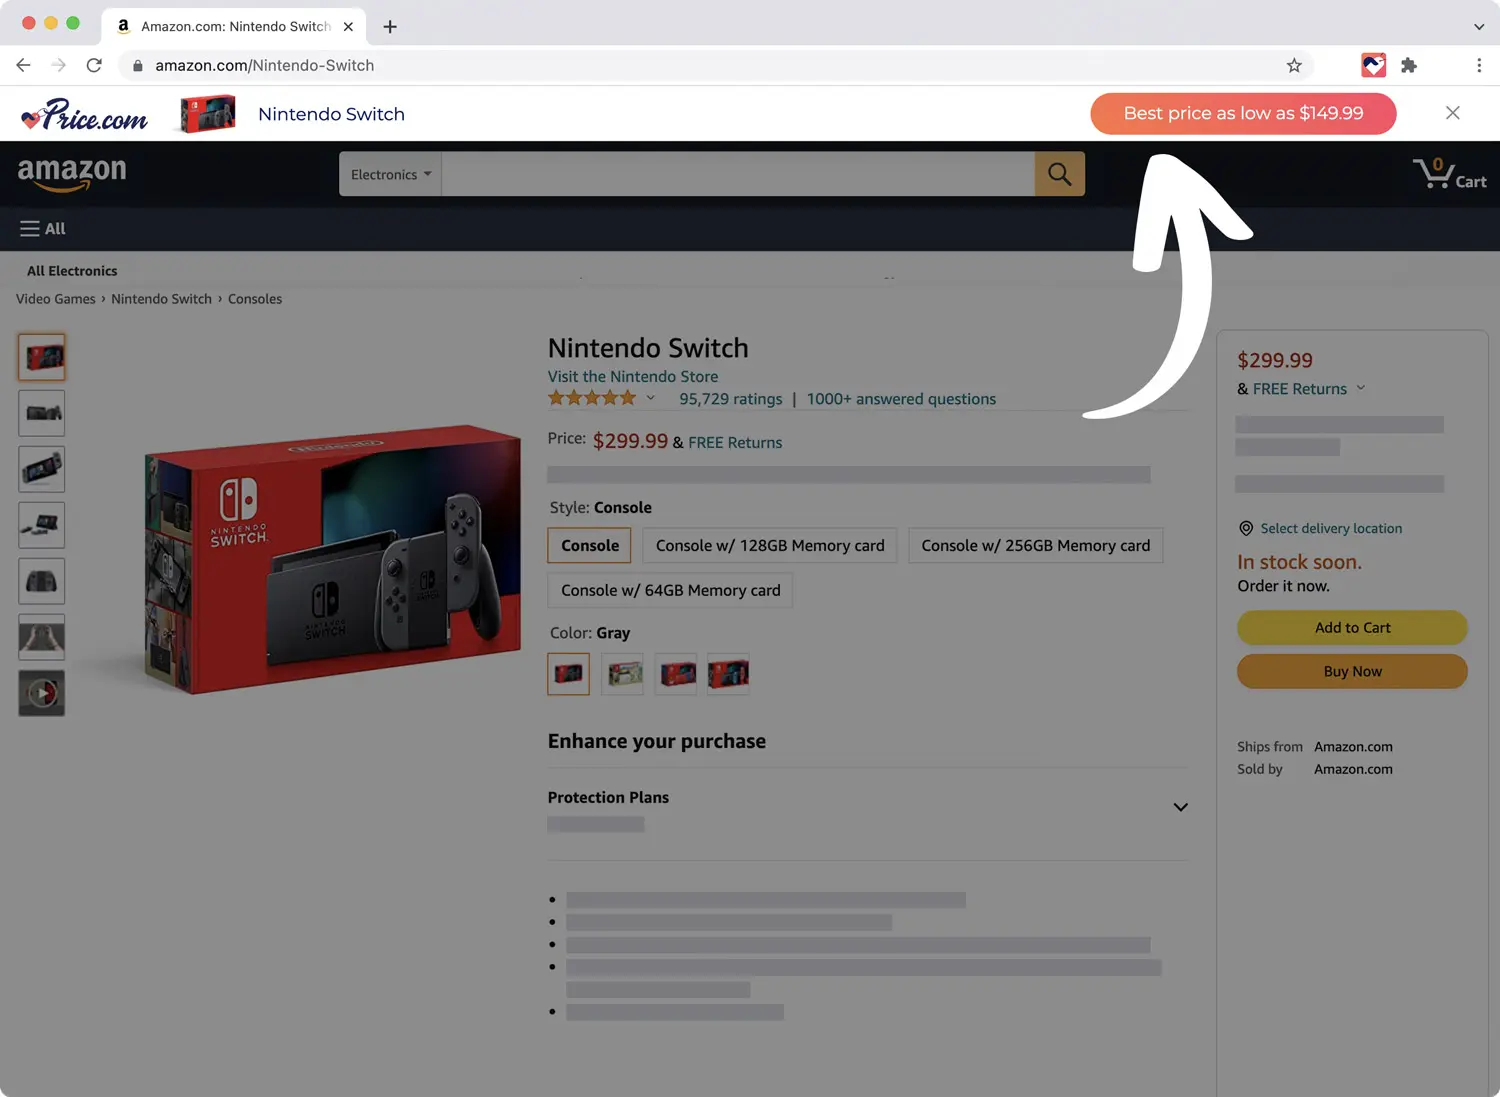Close the Amazon.com Nintendo Switch tab

[348, 27]
